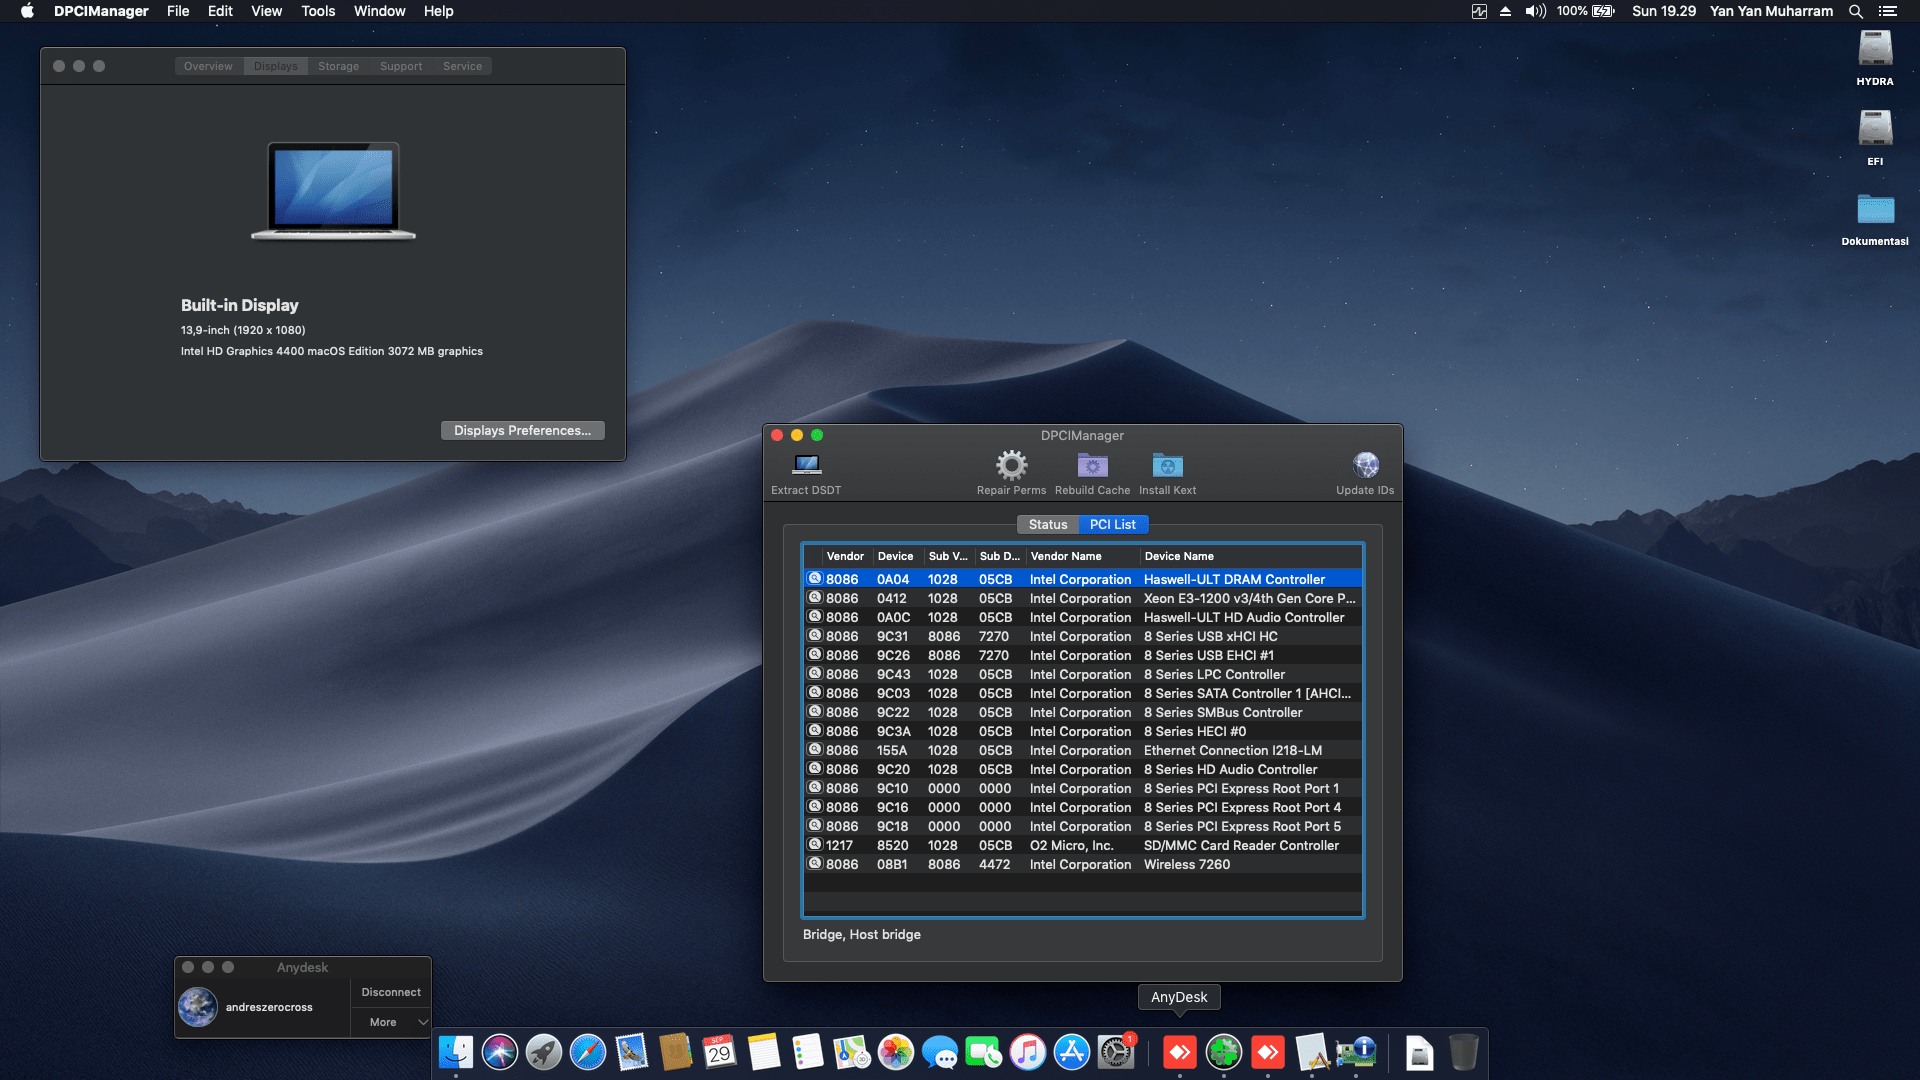Open the Tools menu in the menu bar
Image resolution: width=1920 pixels, height=1080 pixels.
pos(318,11)
